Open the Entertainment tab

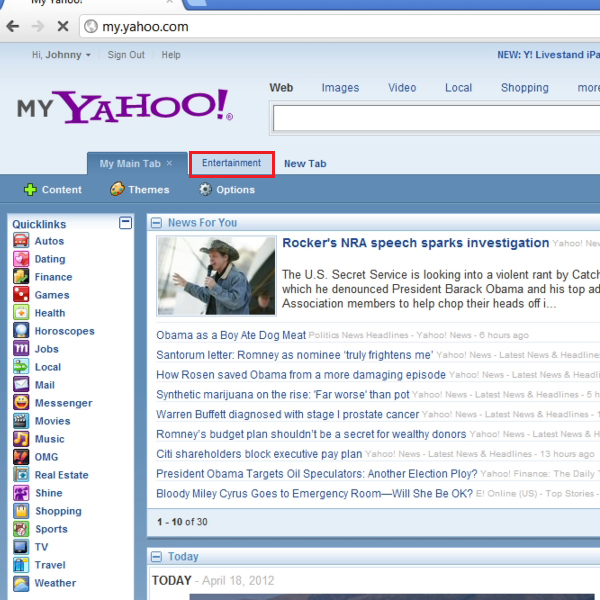click(232, 163)
